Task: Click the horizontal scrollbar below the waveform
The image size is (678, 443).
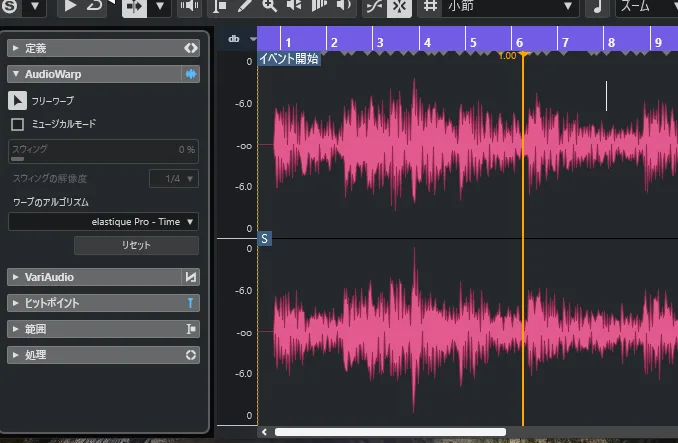Action: click(x=390, y=432)
